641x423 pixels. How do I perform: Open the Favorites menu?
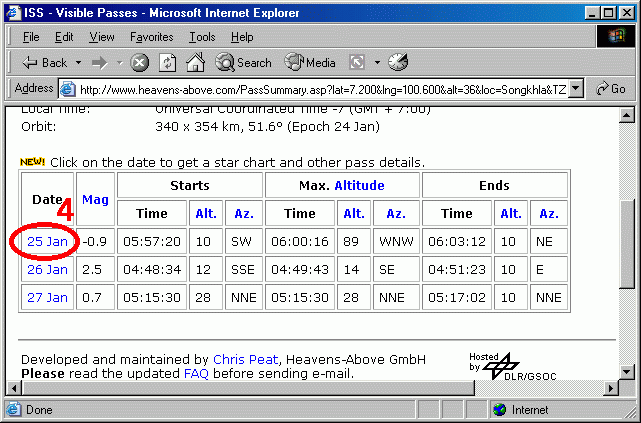click(152, 37)
